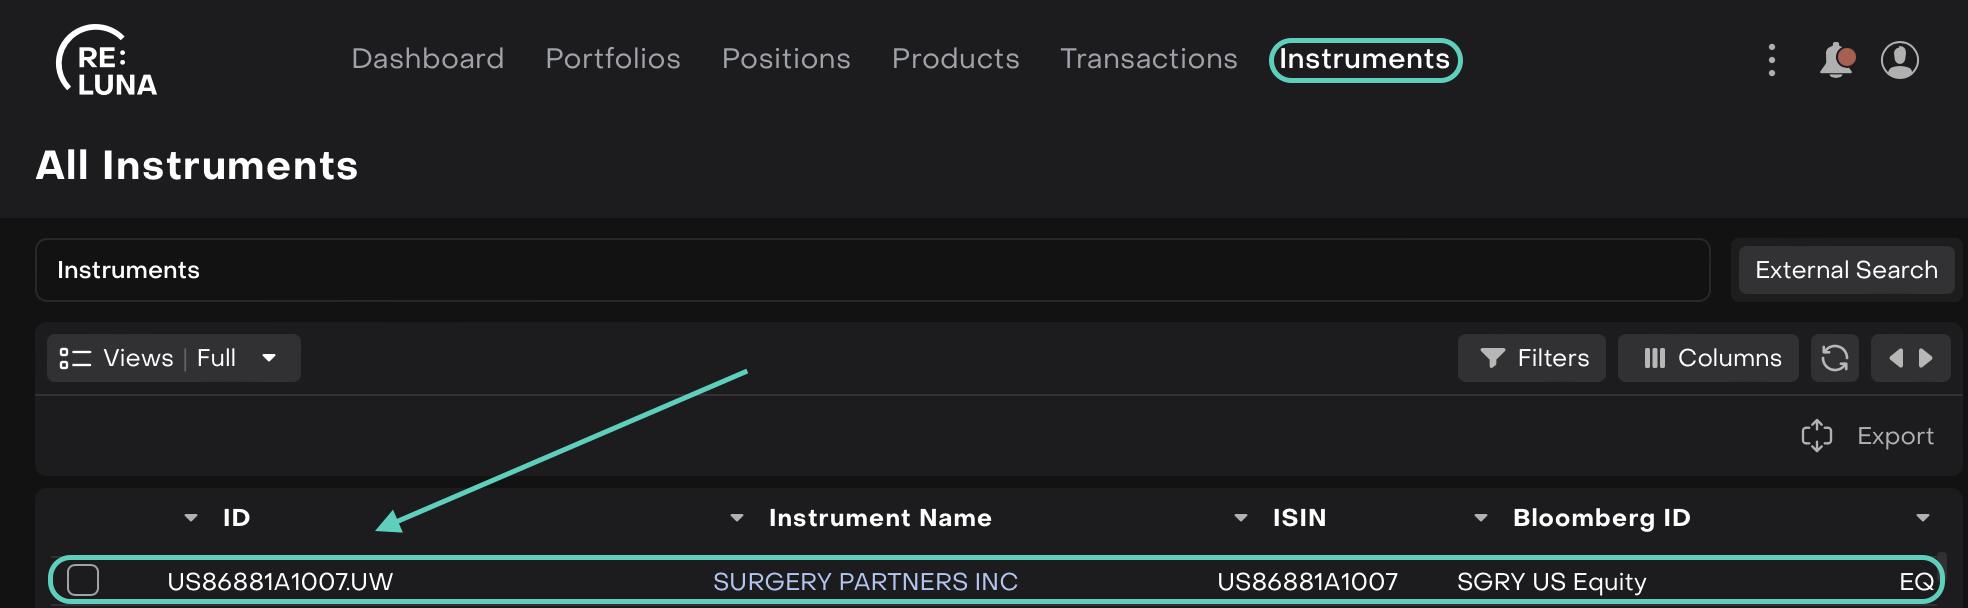Open the Bloomberg ID column menu arrow
Screen dimensions: 1968x608
coord(1481,518)
